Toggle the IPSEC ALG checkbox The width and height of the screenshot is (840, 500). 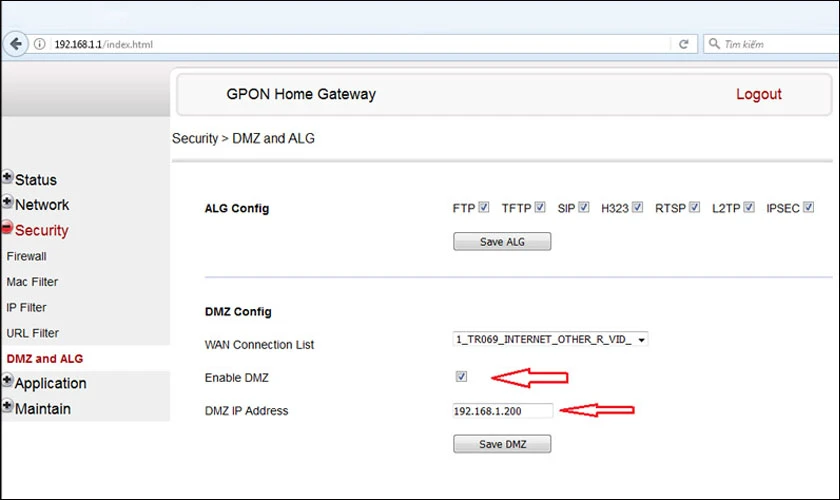[808, 207]
